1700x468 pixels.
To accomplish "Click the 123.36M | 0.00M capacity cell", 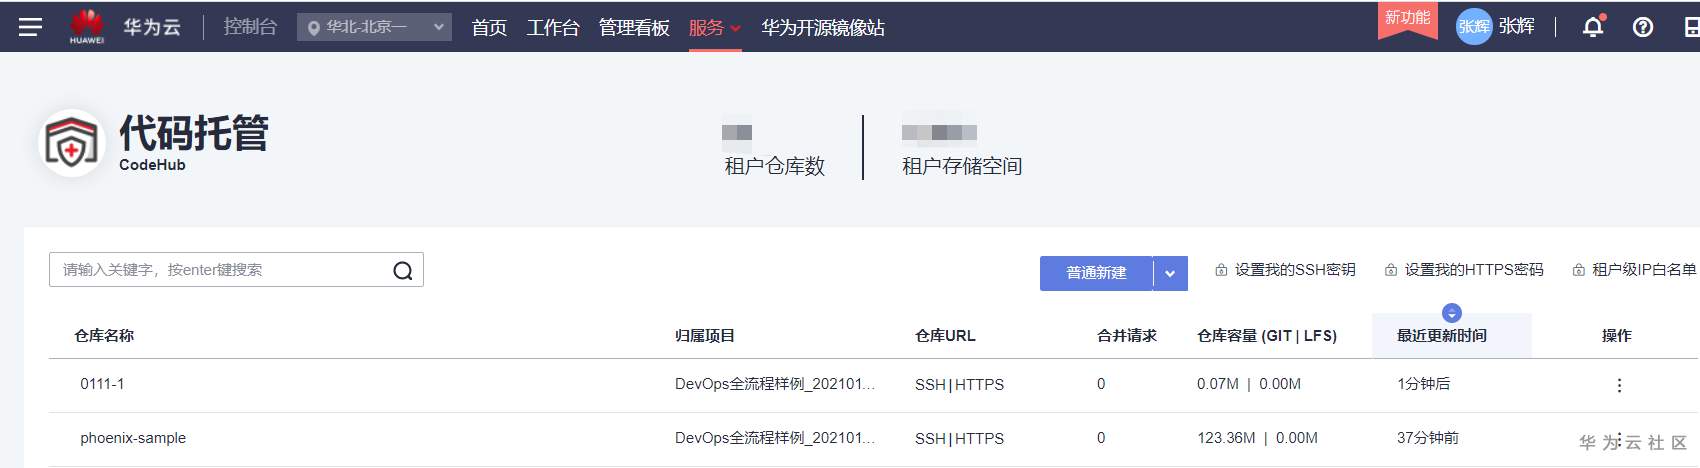I will [x=1257, y=438].
